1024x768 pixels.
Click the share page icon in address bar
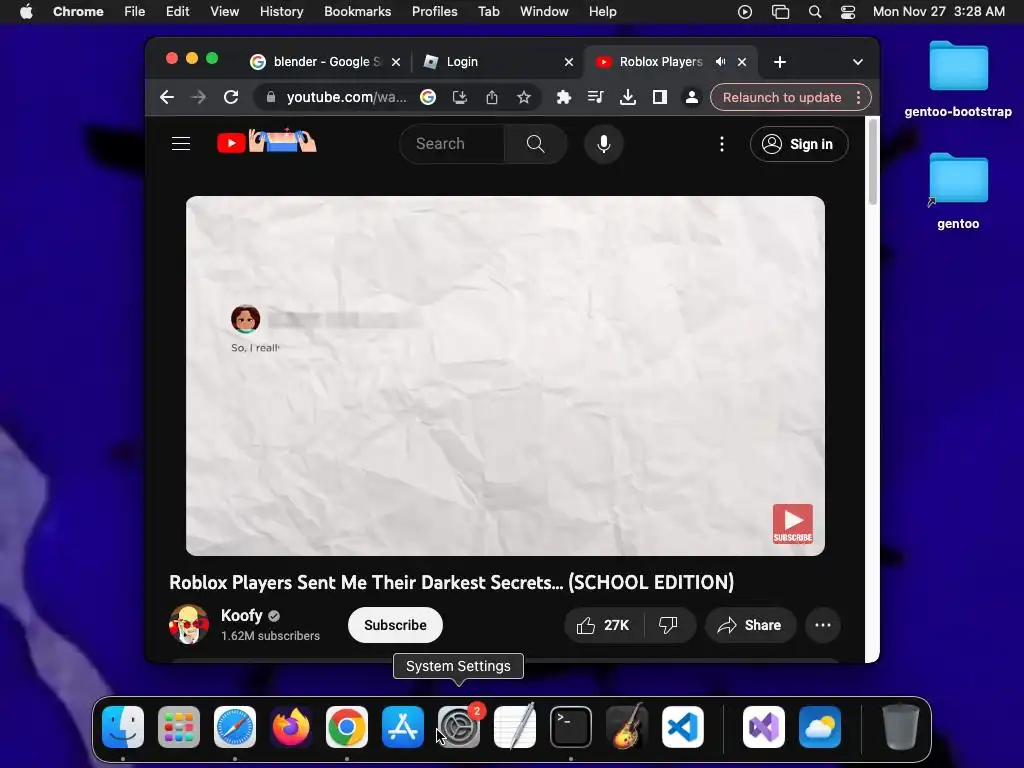(x=492, y=97)
